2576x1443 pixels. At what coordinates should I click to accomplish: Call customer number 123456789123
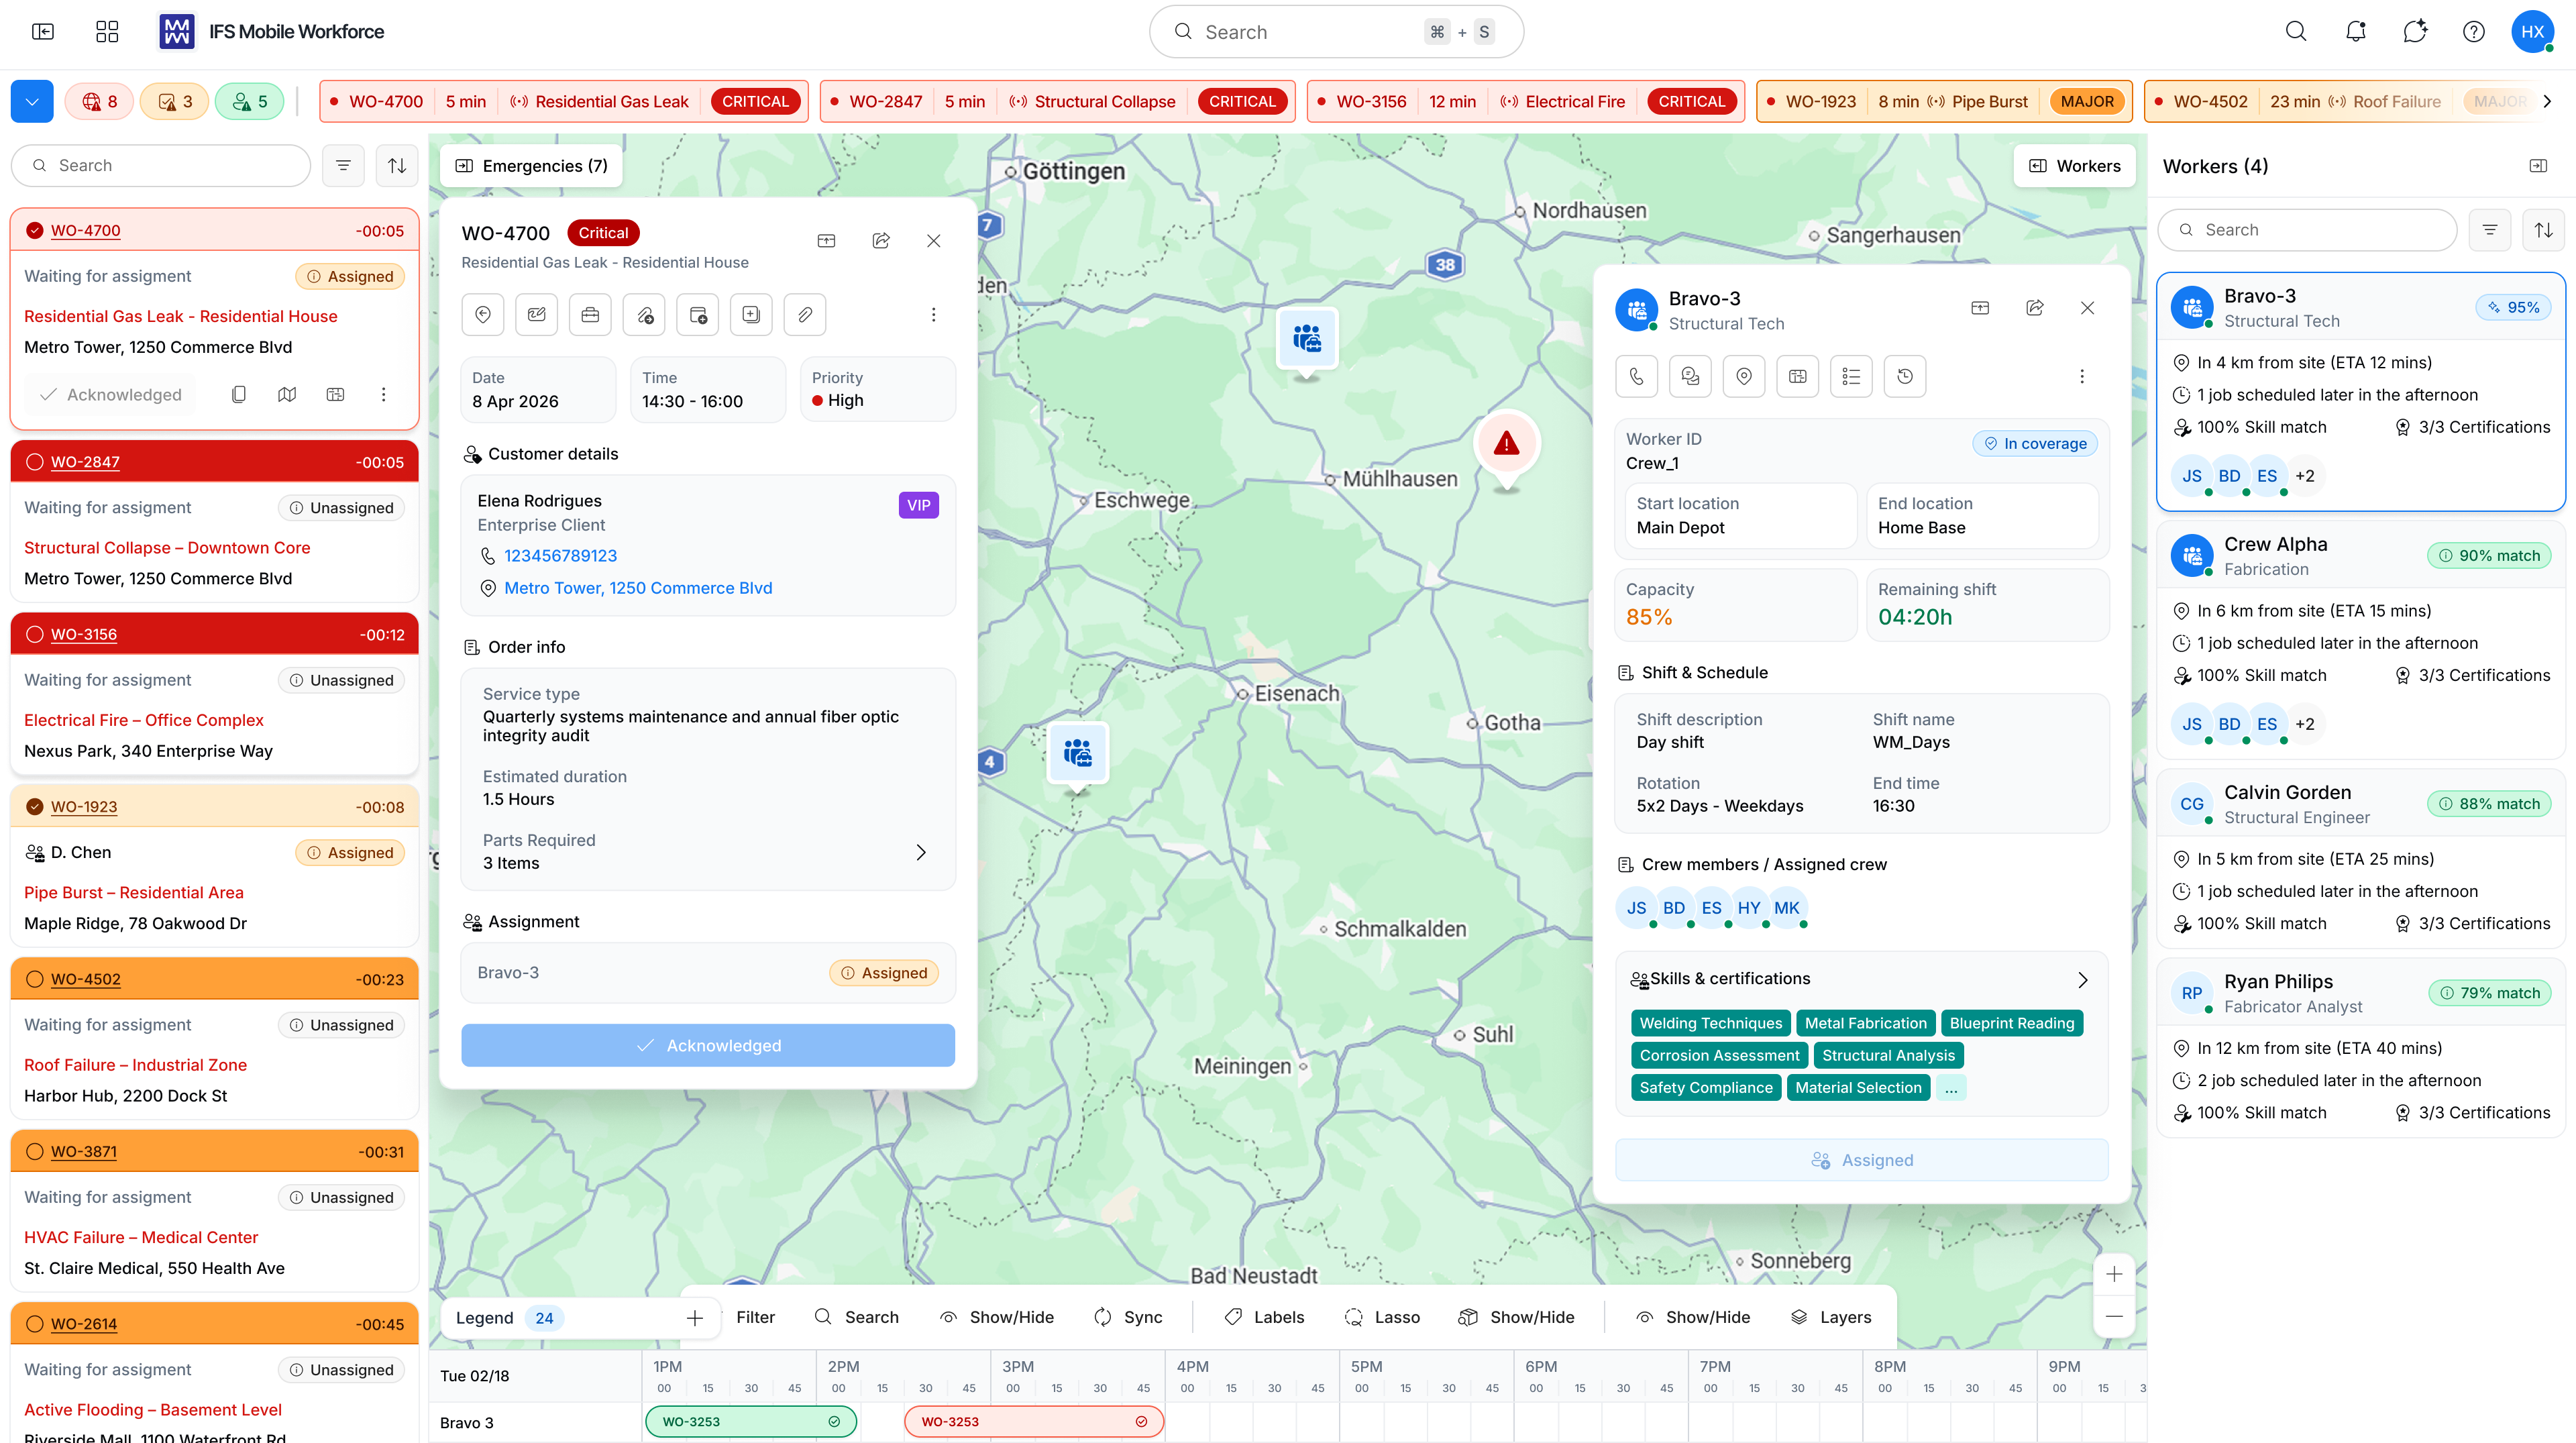click(x=560, y=556)
